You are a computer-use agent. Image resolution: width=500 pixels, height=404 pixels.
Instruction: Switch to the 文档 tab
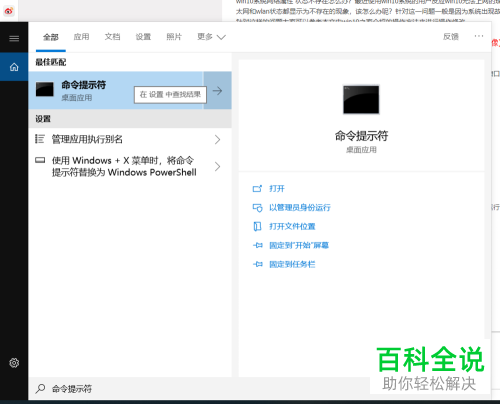112,37
